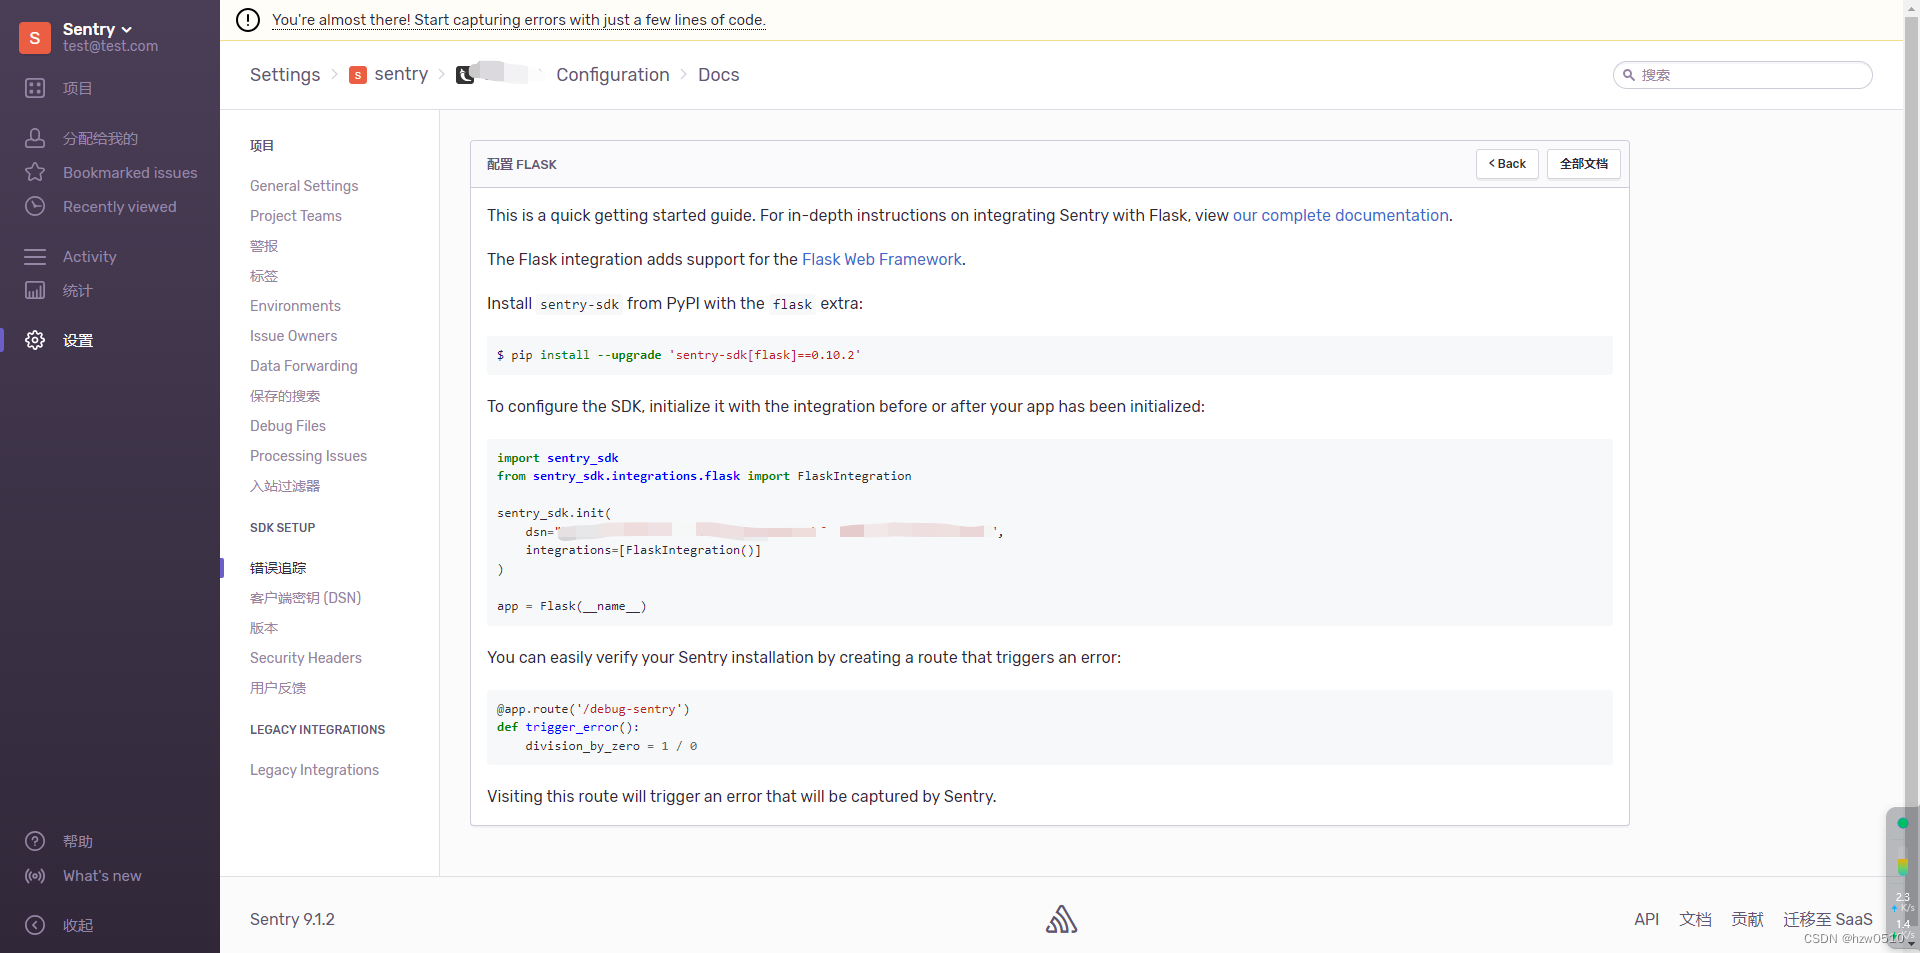Click the 分配给我的 person icon
Image resolution: width=1920 pixels, height=953 pixels.
(x=35, y=138)
